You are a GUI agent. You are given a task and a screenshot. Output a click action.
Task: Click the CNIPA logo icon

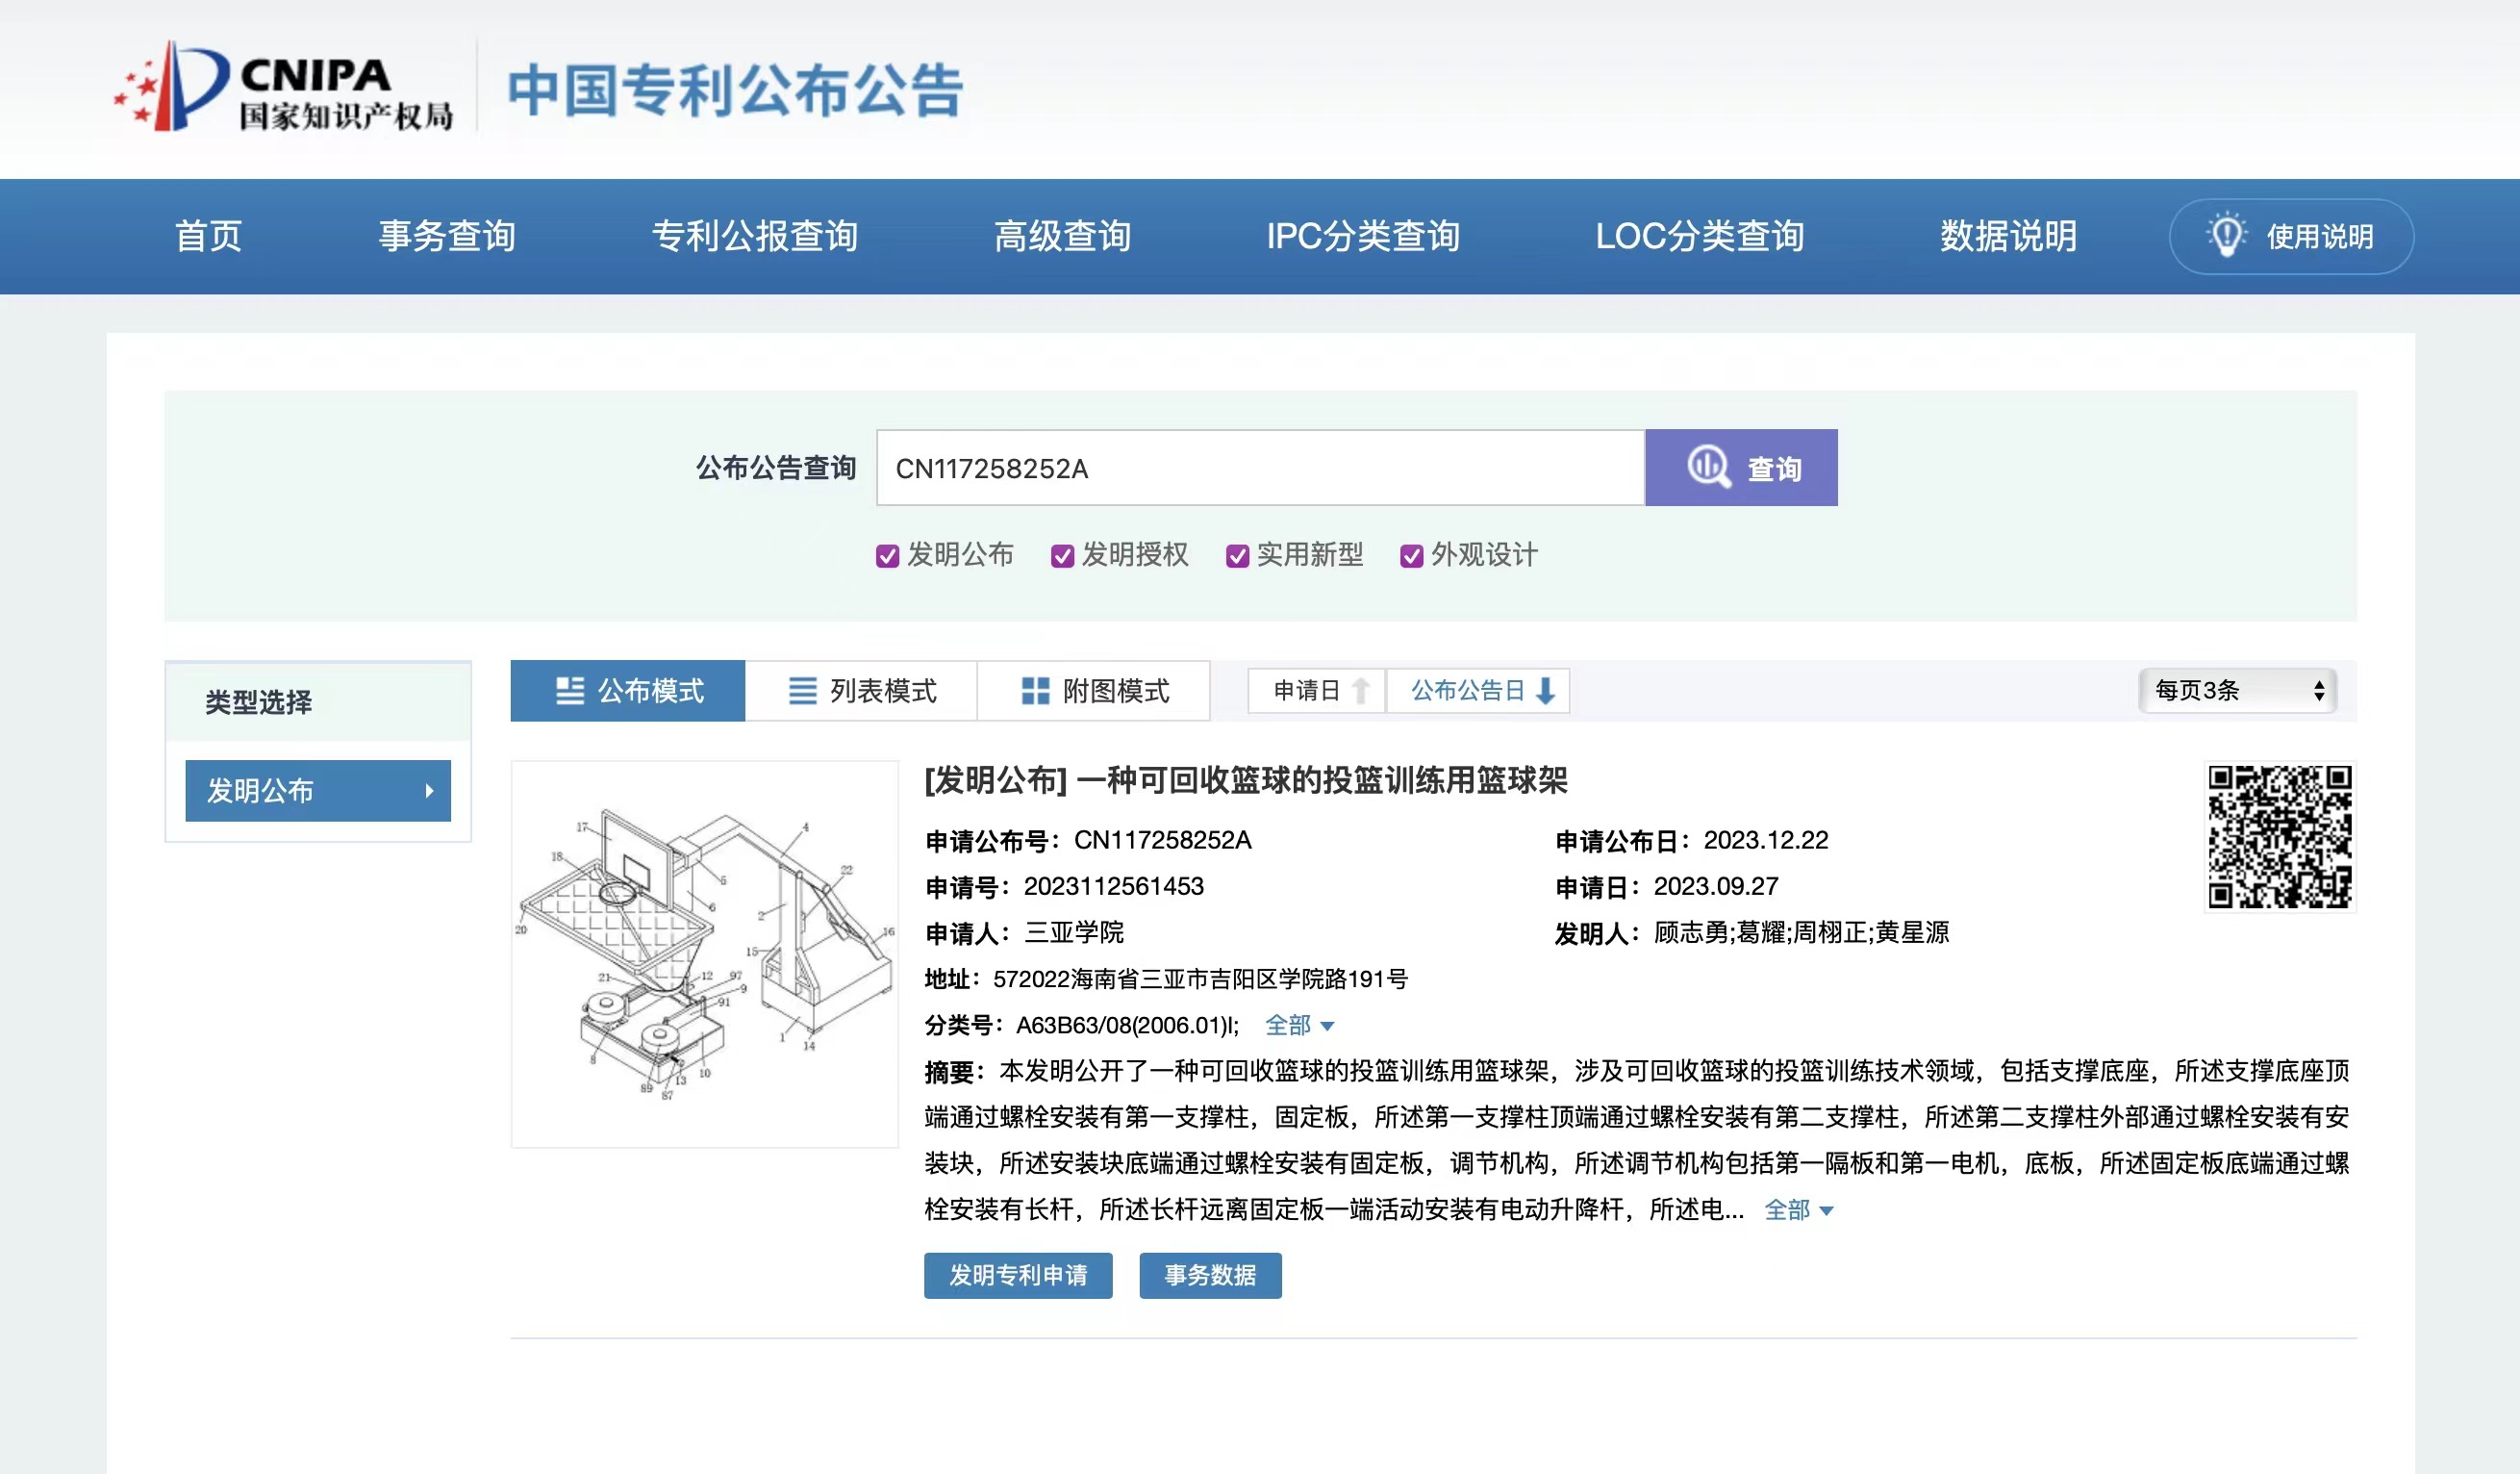[x=172, y=87]
